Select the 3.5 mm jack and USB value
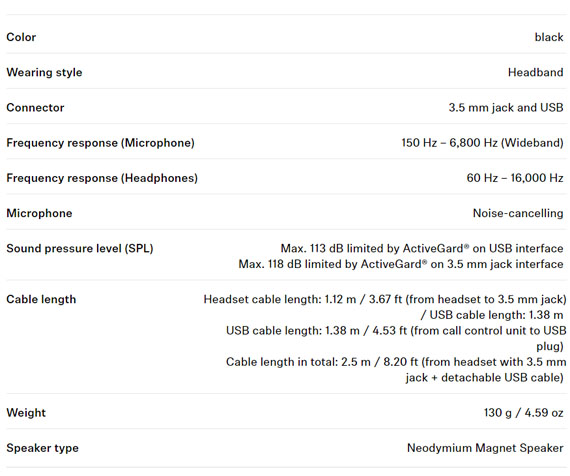Viewport: 570px width, 476px height. point(506,108)
